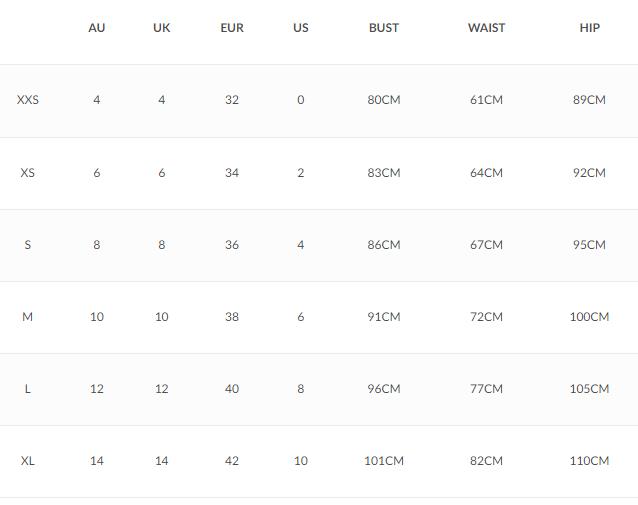Image resolution: width=638 pixels, height=505 pixels.
Task: Click EUR size 38 cell
Action: pos(232,317)
